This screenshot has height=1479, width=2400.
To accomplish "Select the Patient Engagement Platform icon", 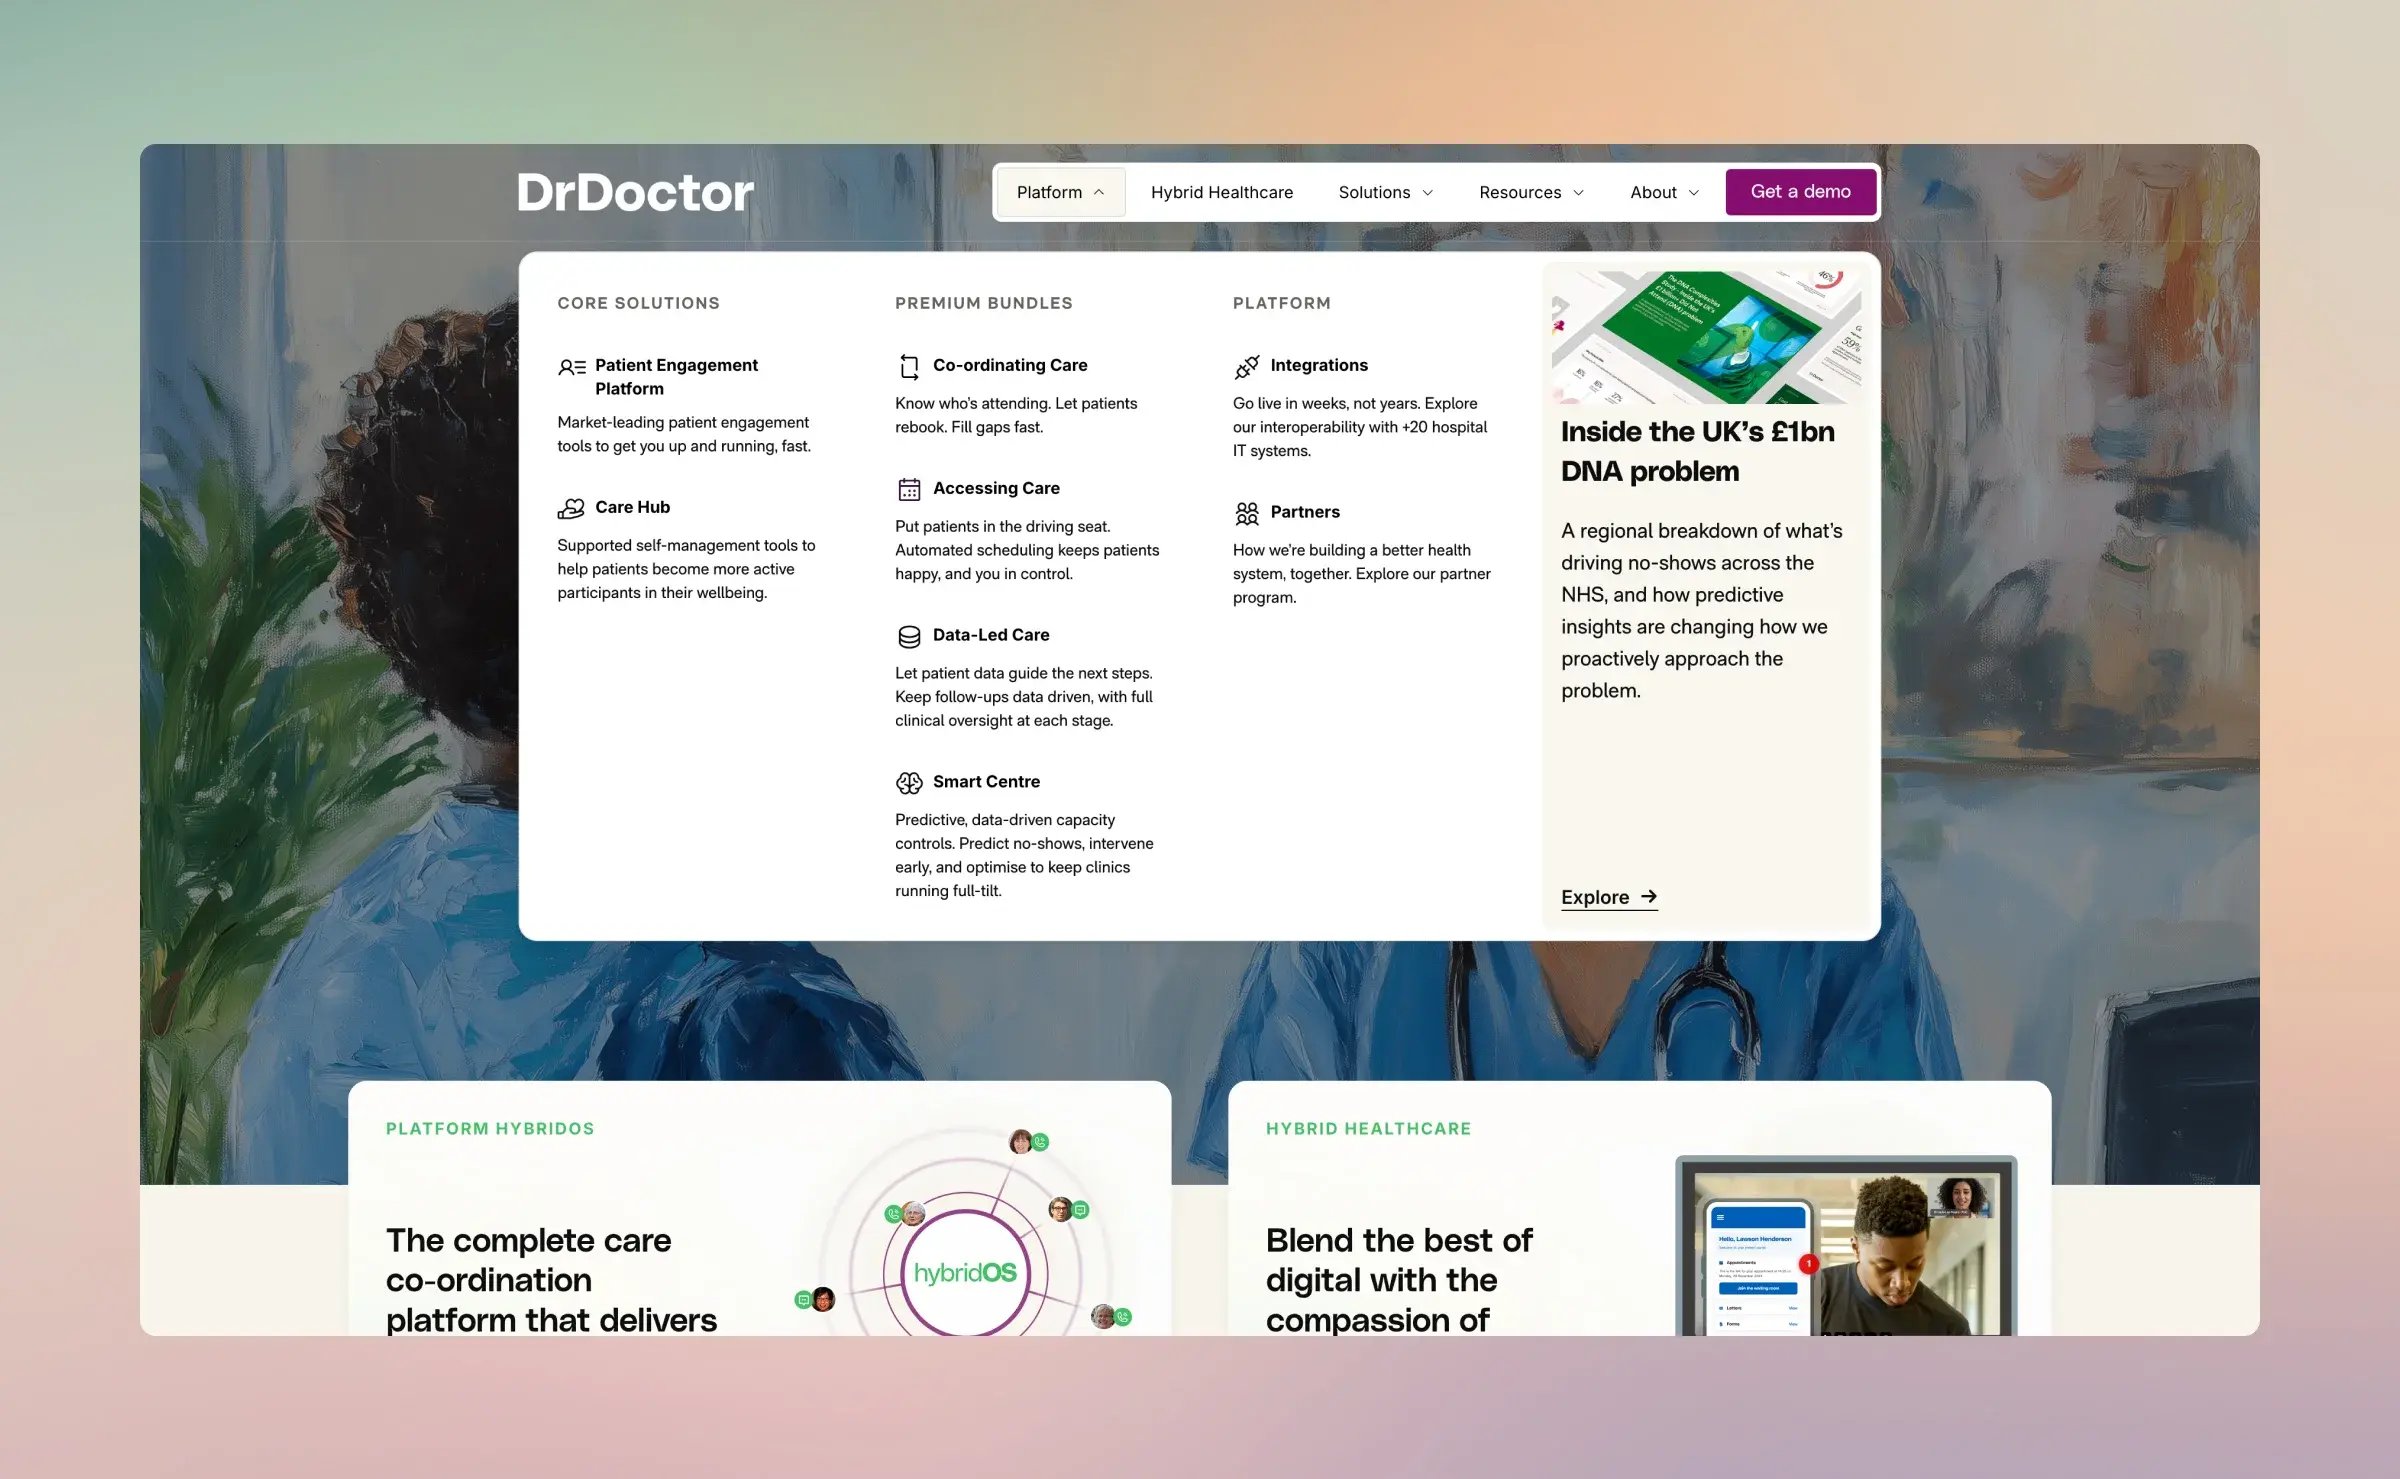I will [x=571, y=367].
